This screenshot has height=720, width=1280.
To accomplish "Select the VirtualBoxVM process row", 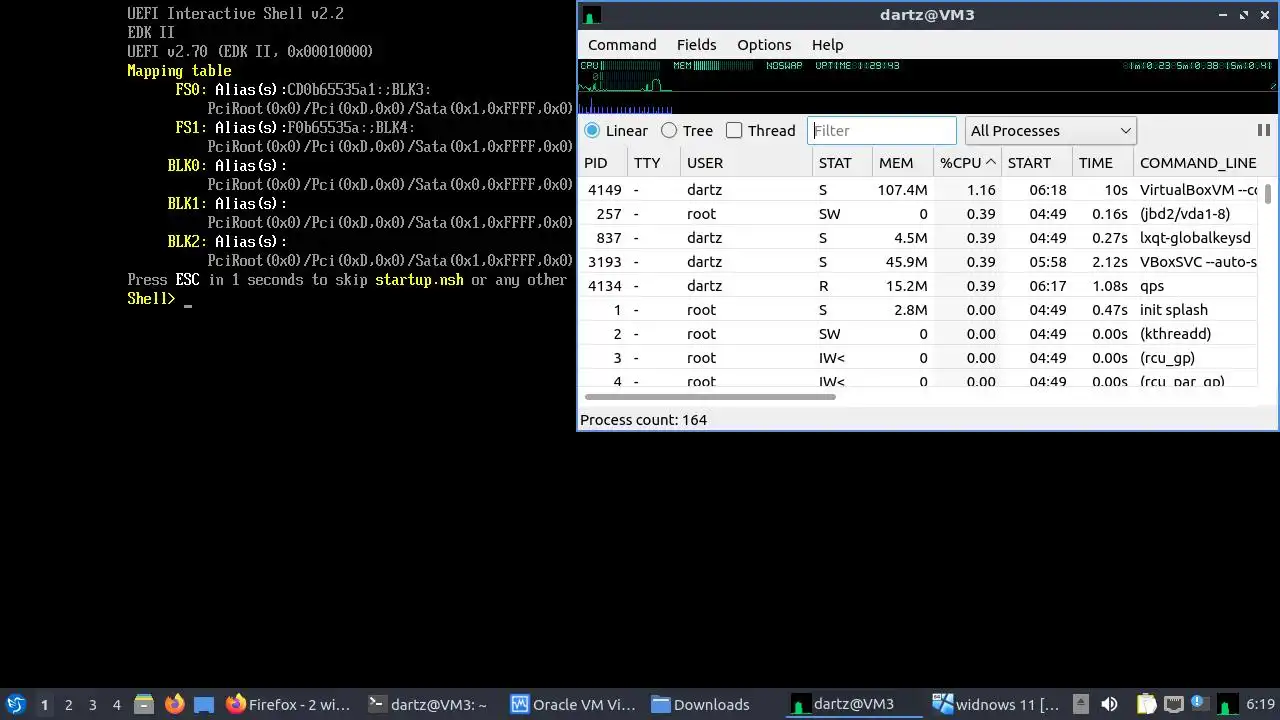I will [x=919, y=190].
